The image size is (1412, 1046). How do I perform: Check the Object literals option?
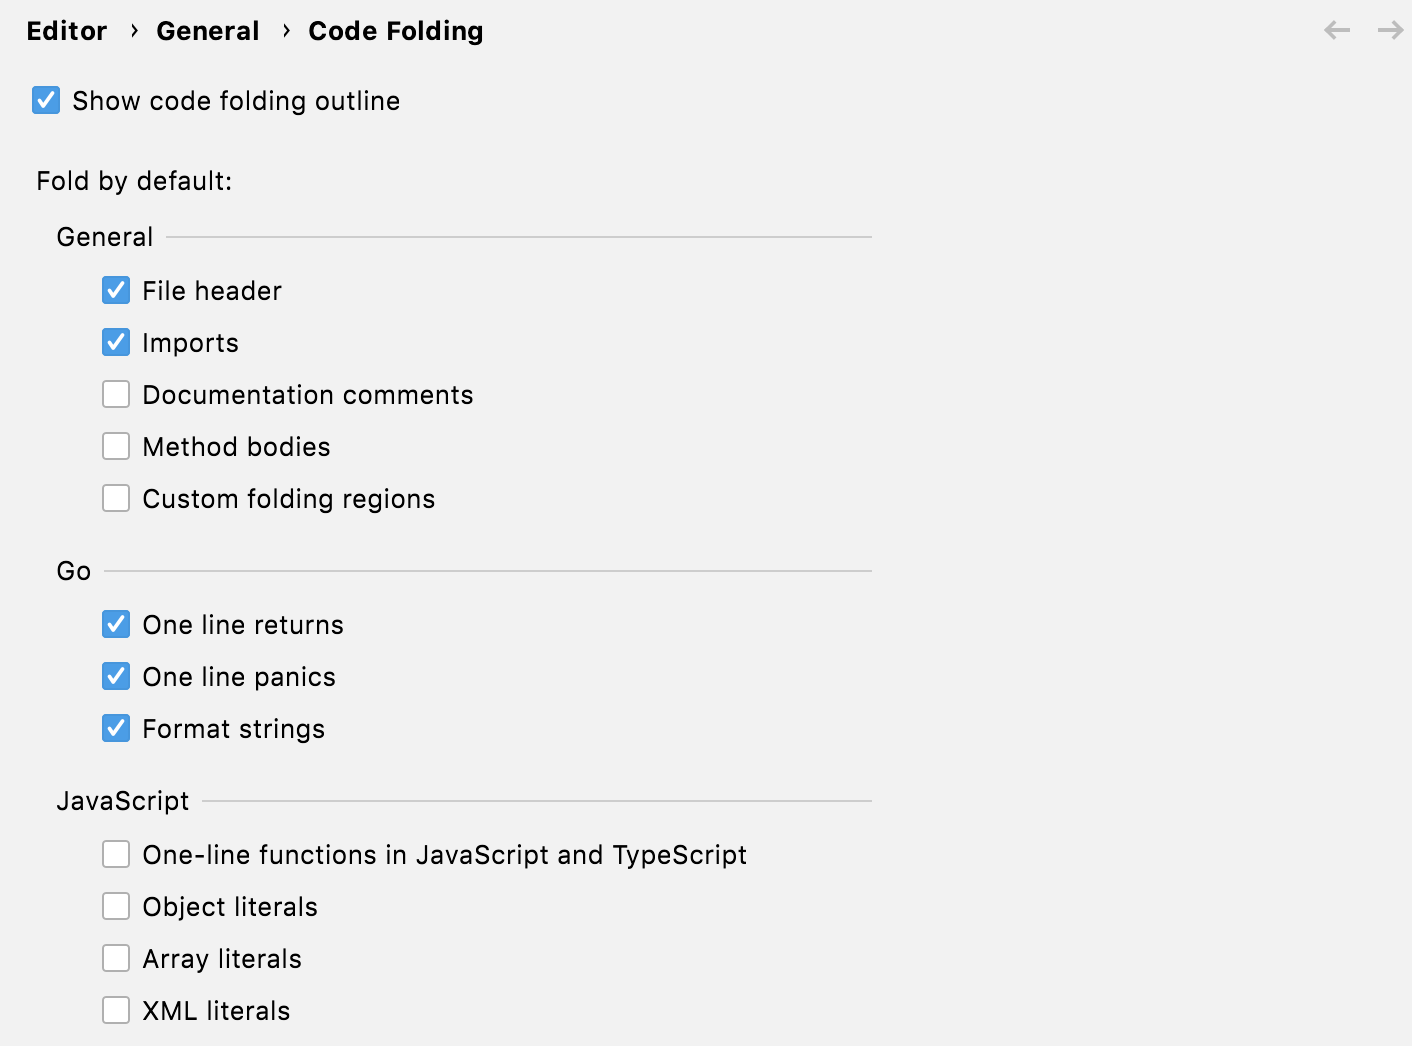coord(116,906)
